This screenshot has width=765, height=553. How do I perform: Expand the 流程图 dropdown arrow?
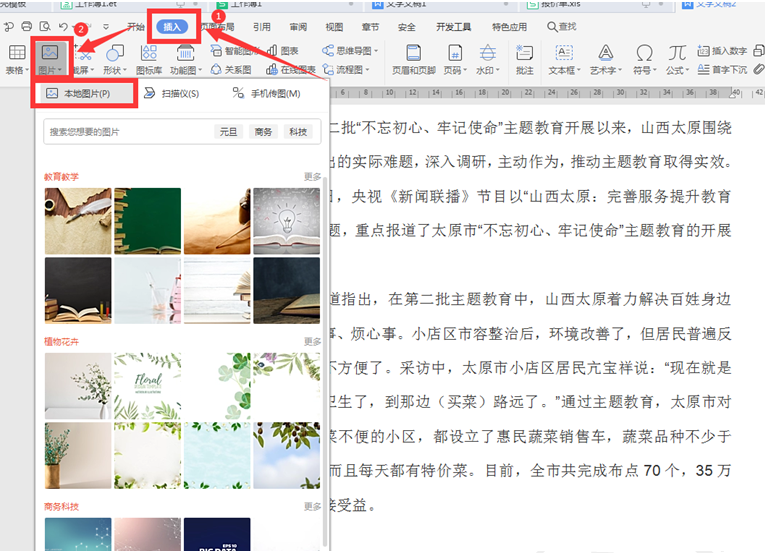pos(367,70)
